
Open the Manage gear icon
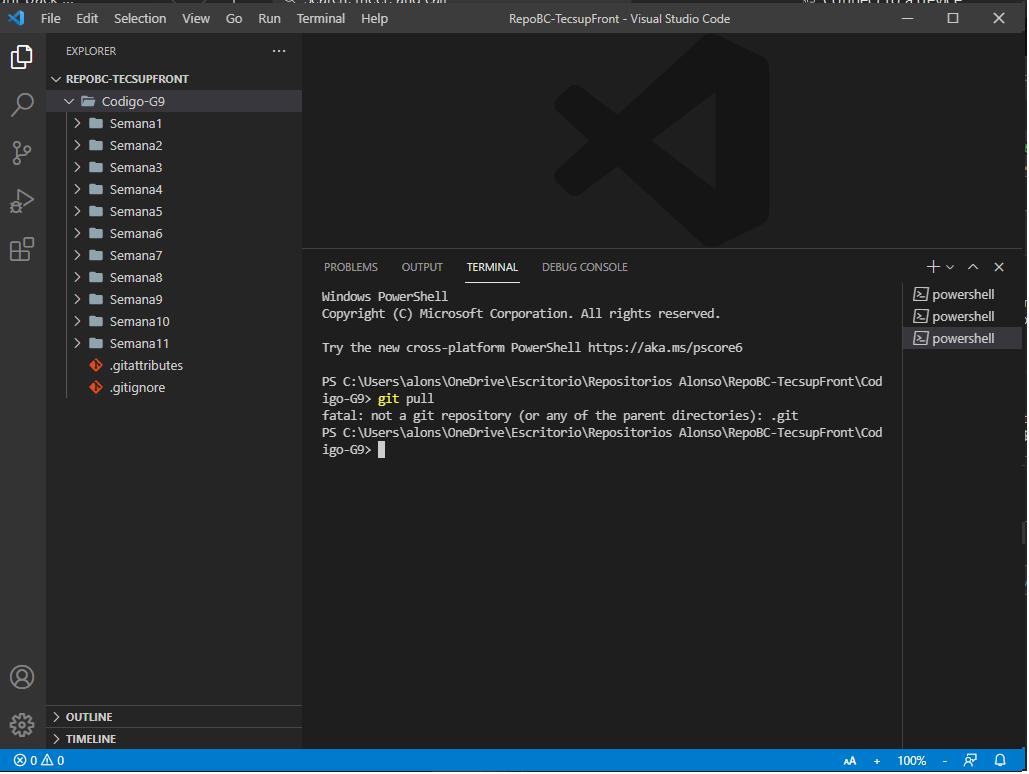[x=21, y=723]
